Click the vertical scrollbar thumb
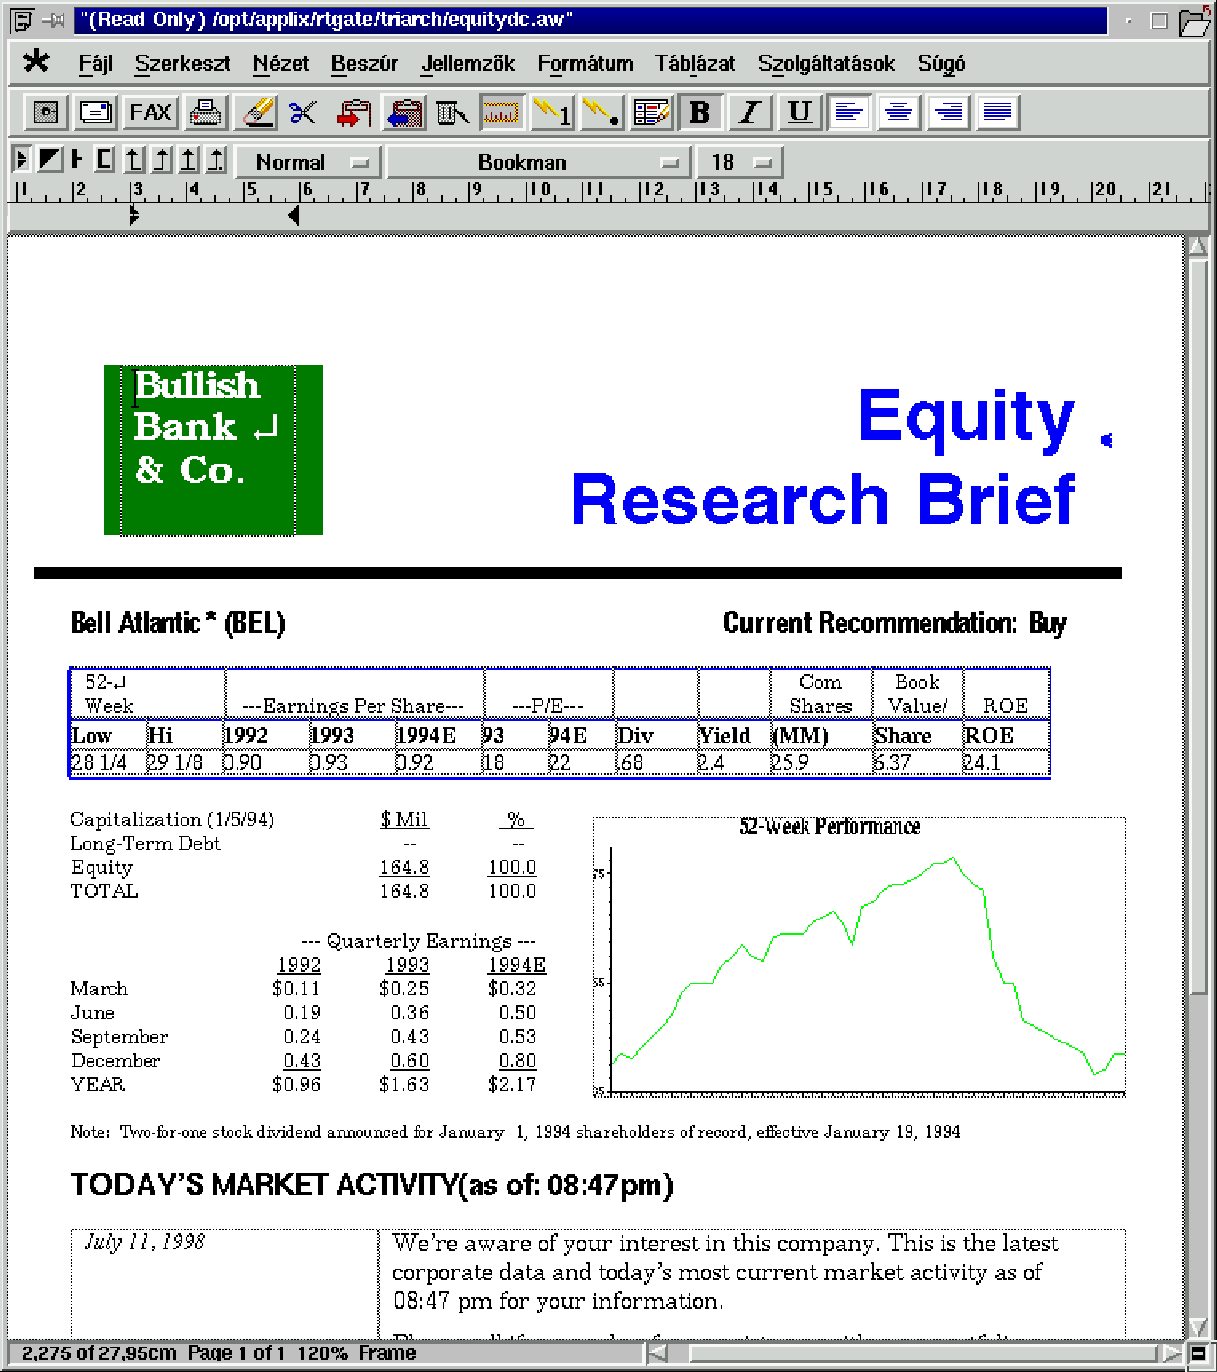 coord(1198,625)
